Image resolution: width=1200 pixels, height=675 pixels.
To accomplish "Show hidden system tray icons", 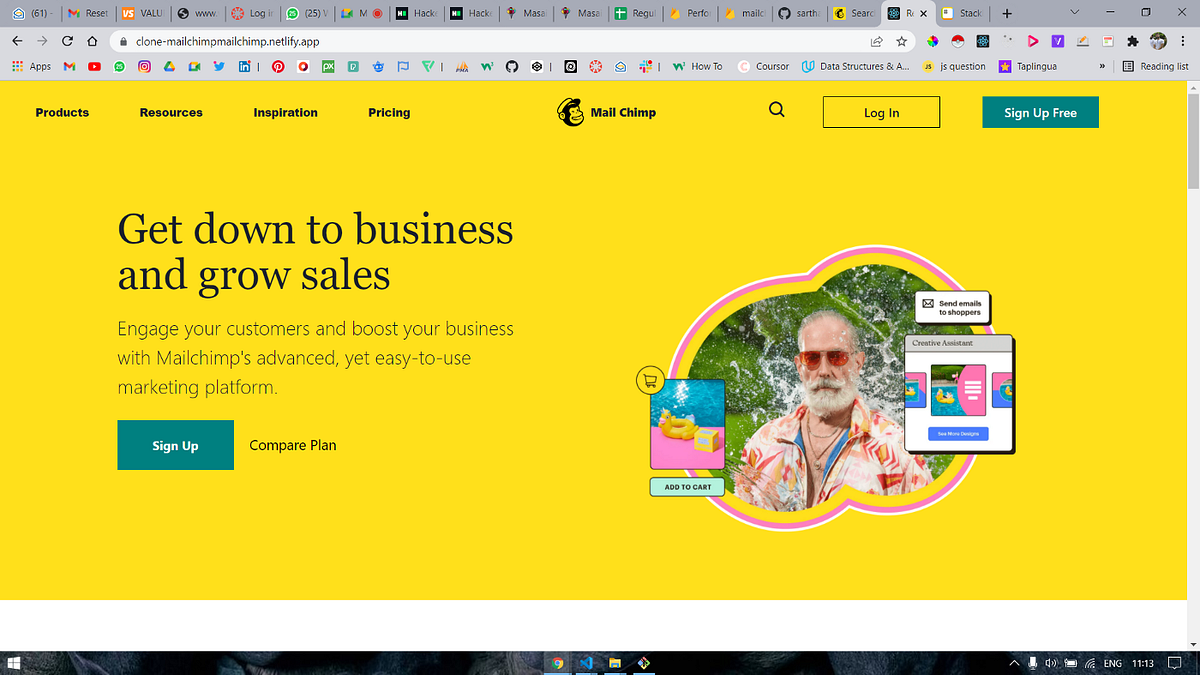I will point(1013,662).
